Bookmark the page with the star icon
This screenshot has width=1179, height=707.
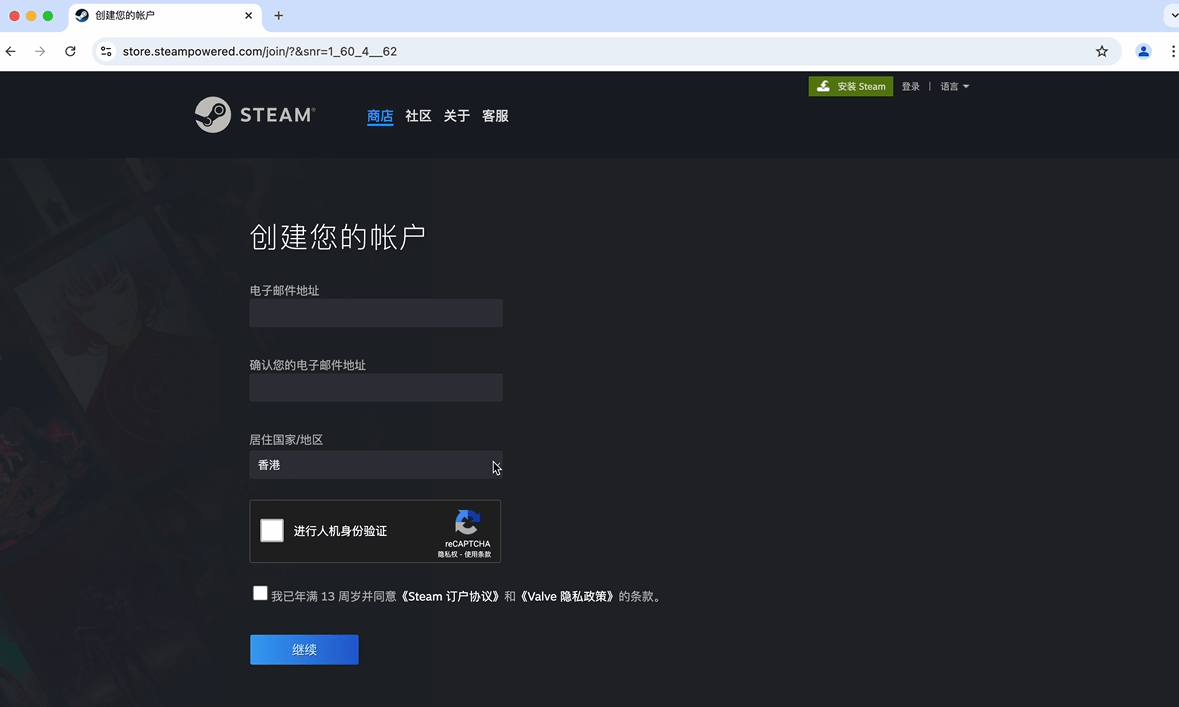tap(1101, 51)
